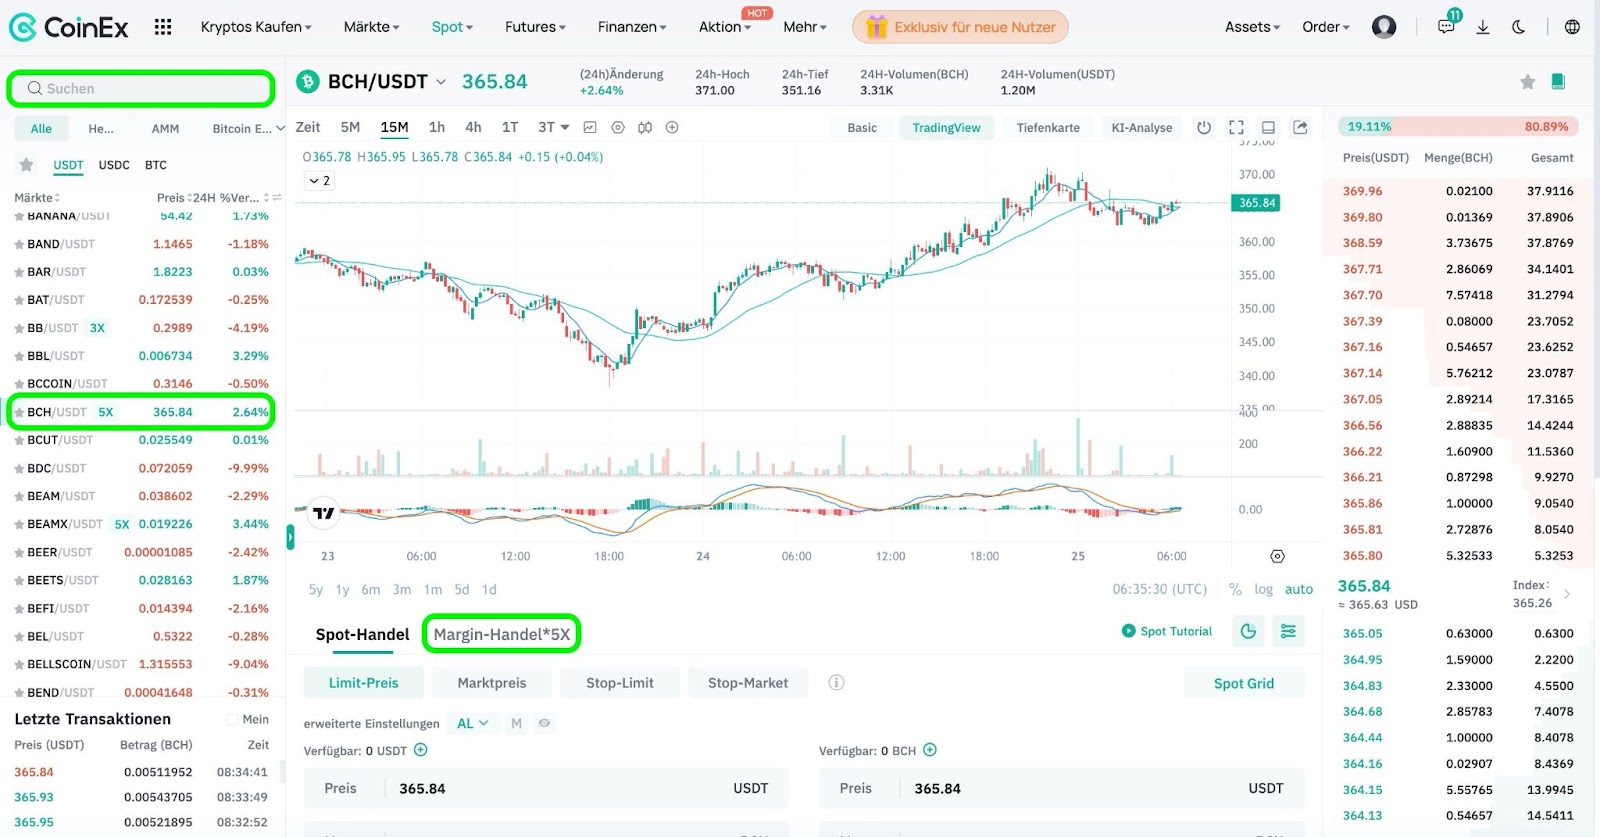
Task: Open the Spot Tutorial play link
Action: 1167,631
